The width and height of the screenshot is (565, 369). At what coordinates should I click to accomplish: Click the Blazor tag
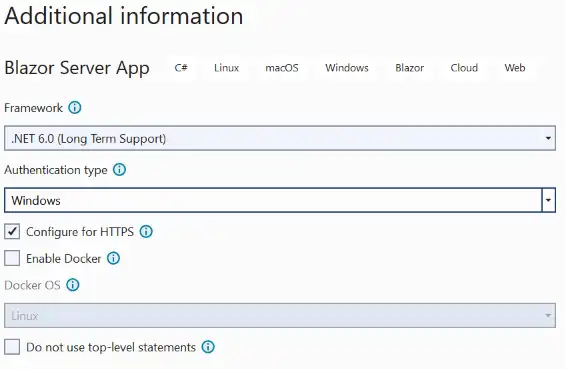(x=409, y=68)
